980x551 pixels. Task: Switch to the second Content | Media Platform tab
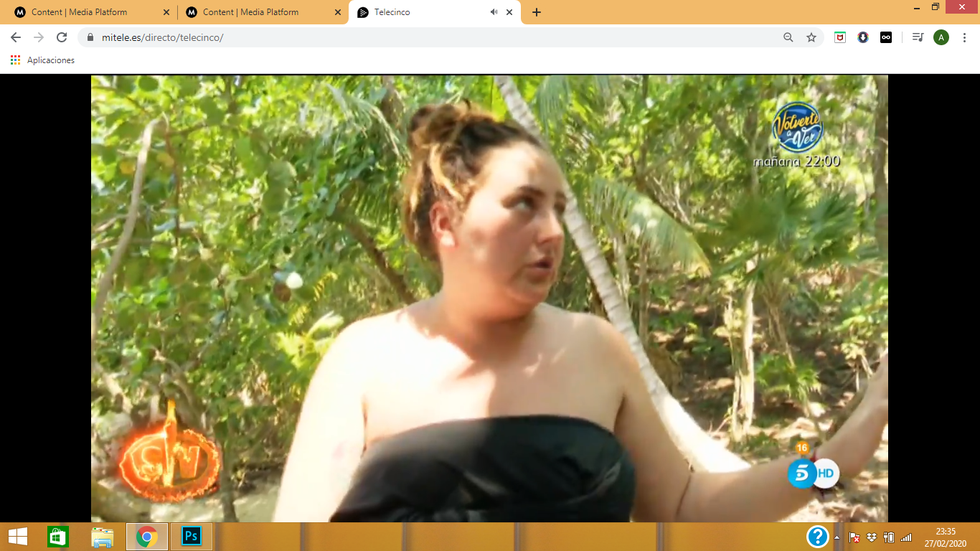click(263, 12)
